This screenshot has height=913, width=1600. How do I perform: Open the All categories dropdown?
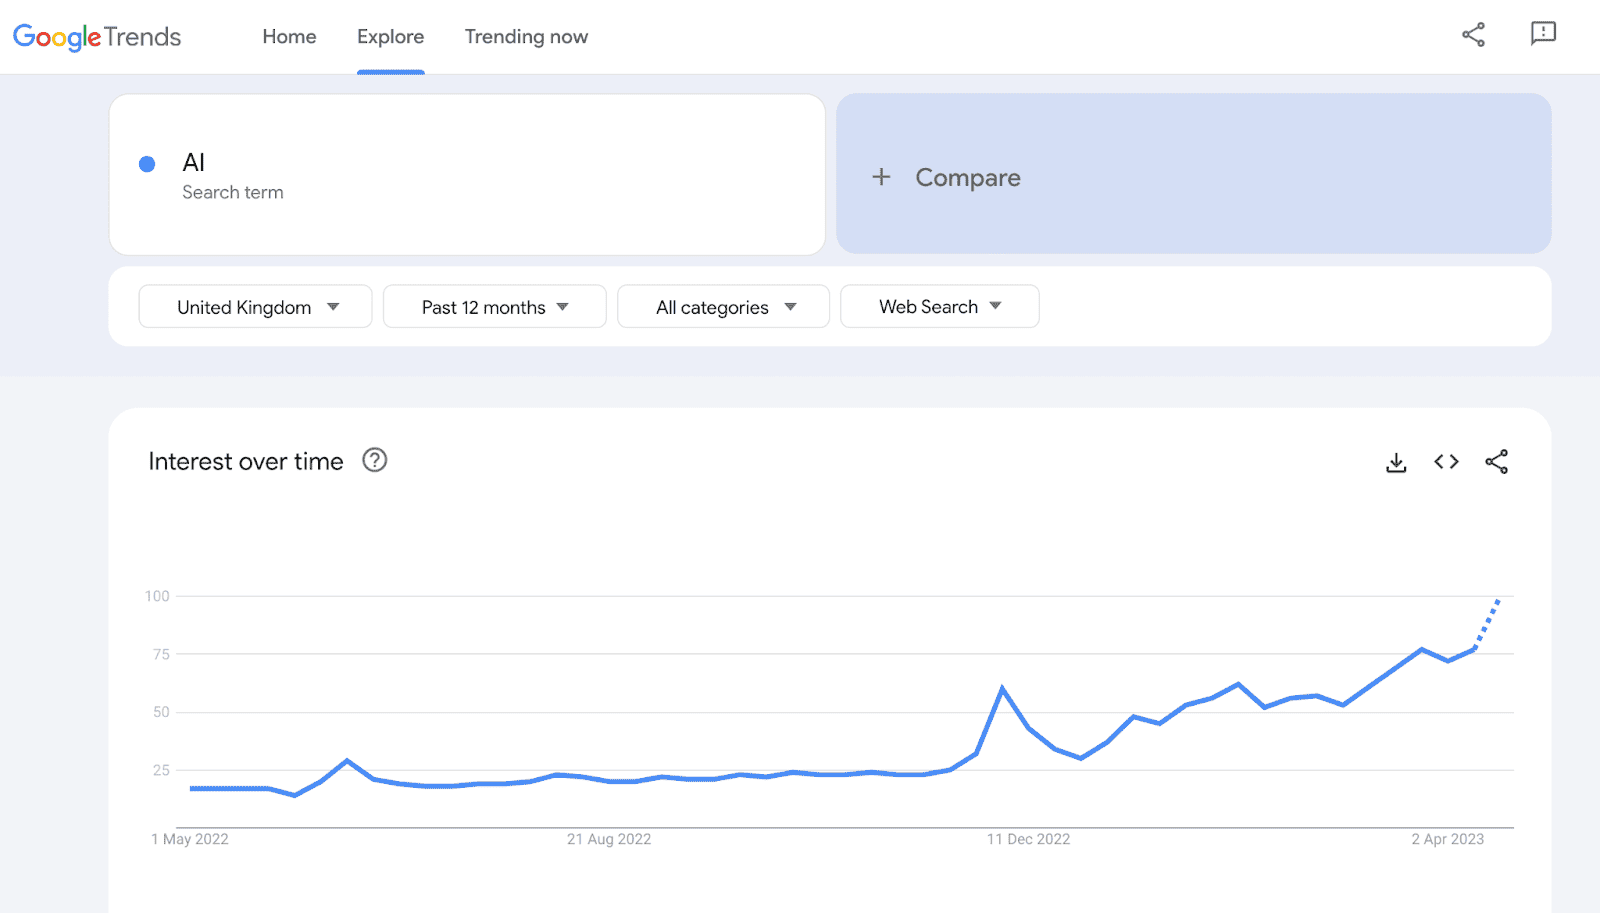723,306
